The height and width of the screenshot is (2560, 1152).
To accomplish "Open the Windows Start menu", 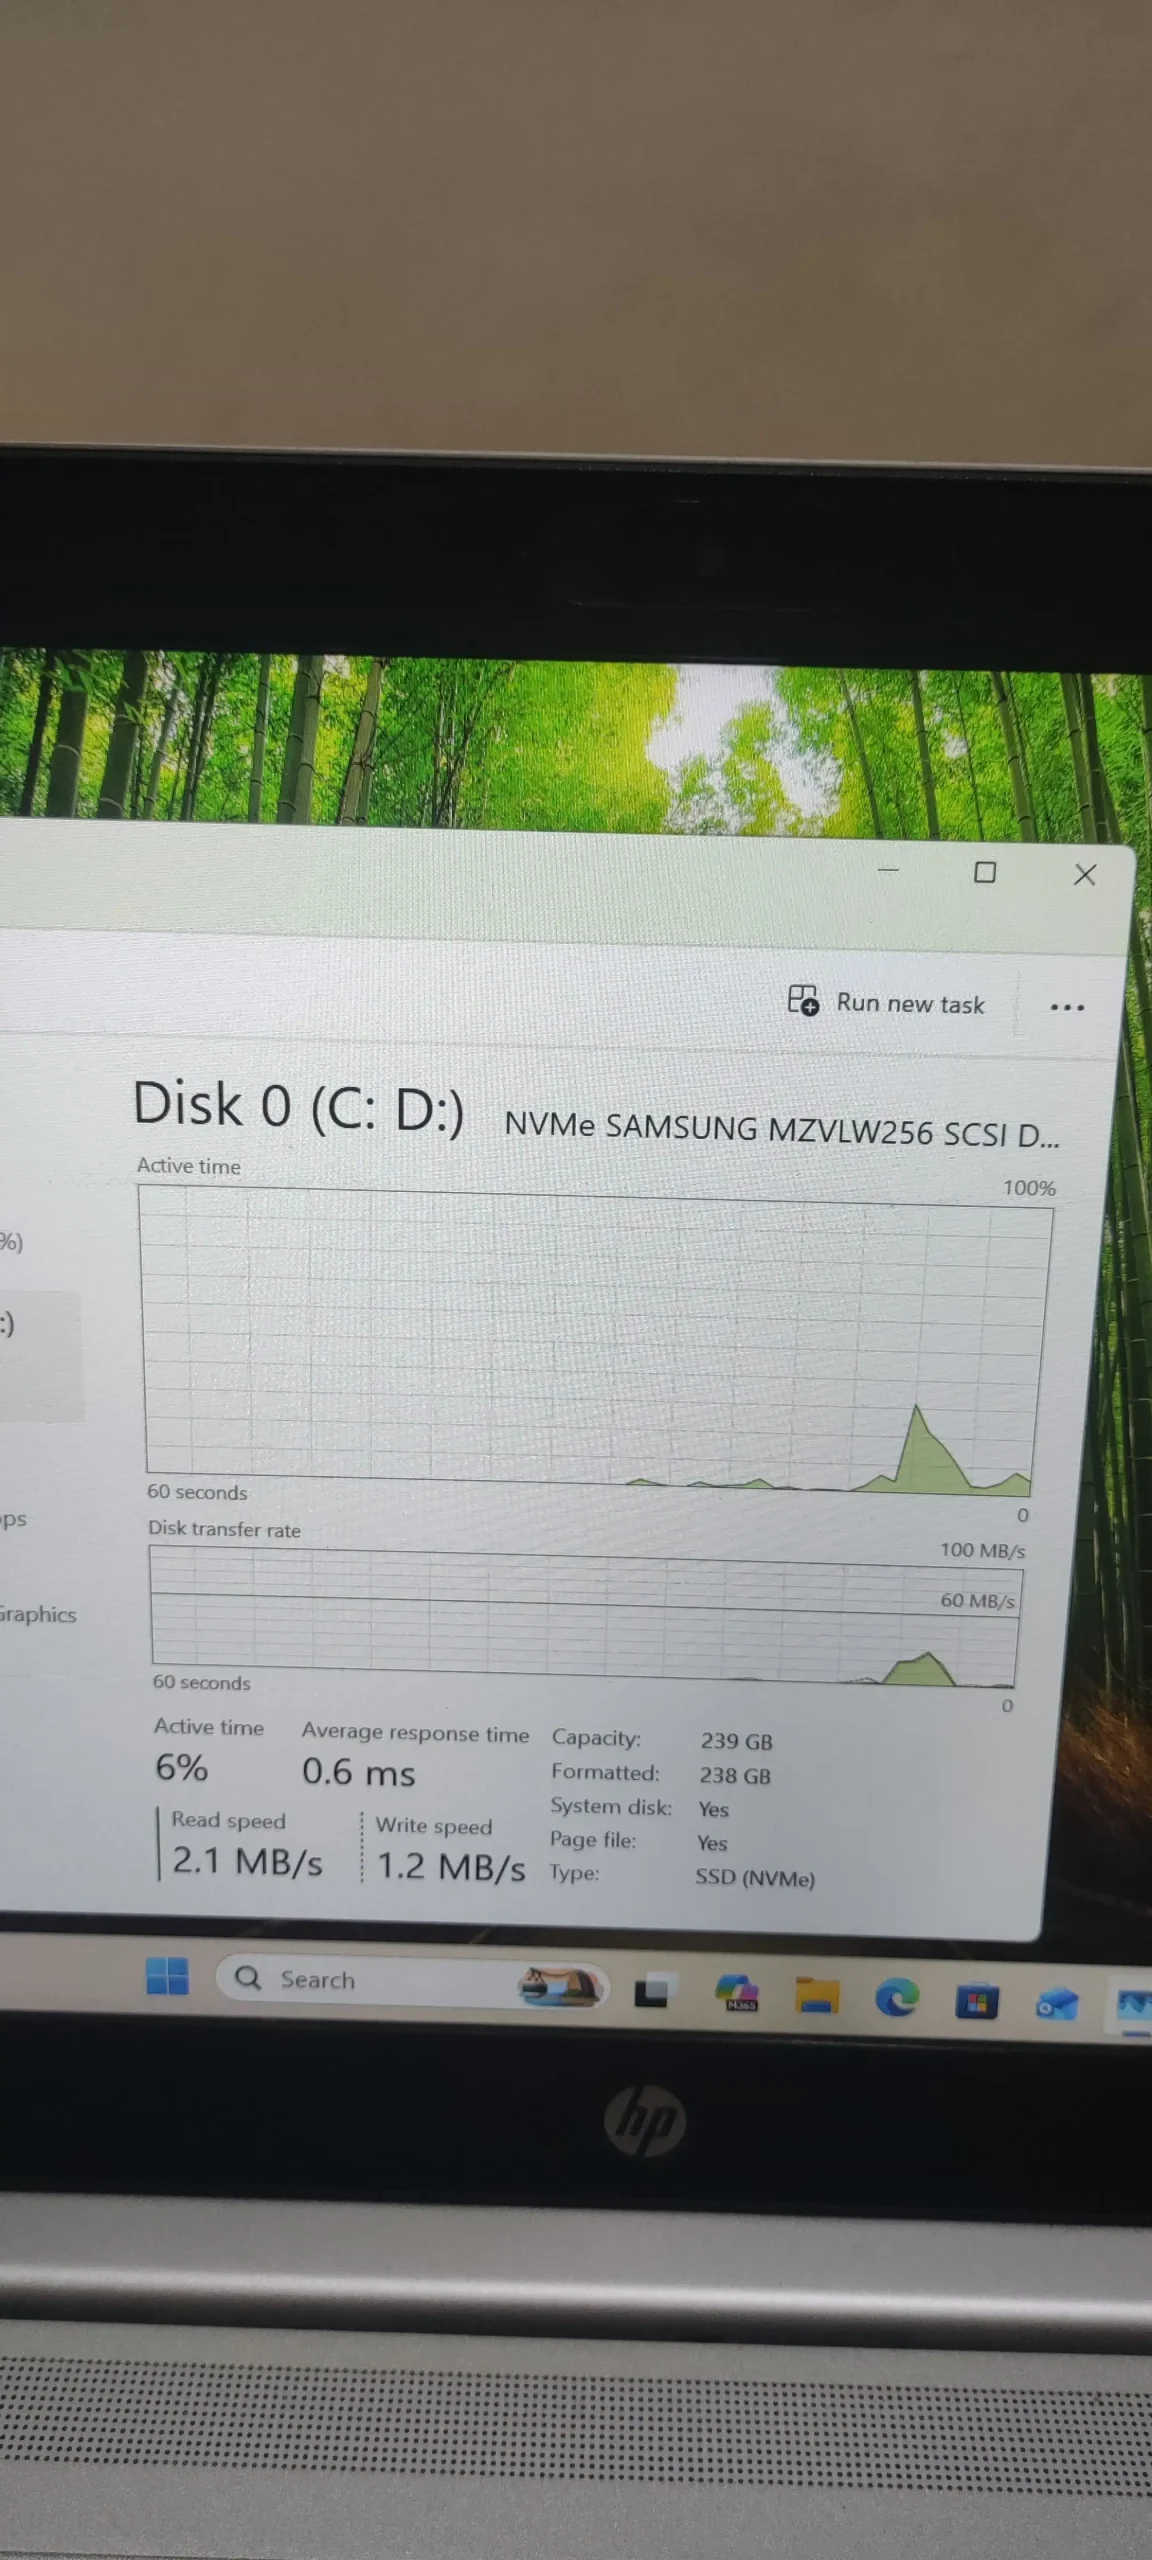I will pos(167,1976).
